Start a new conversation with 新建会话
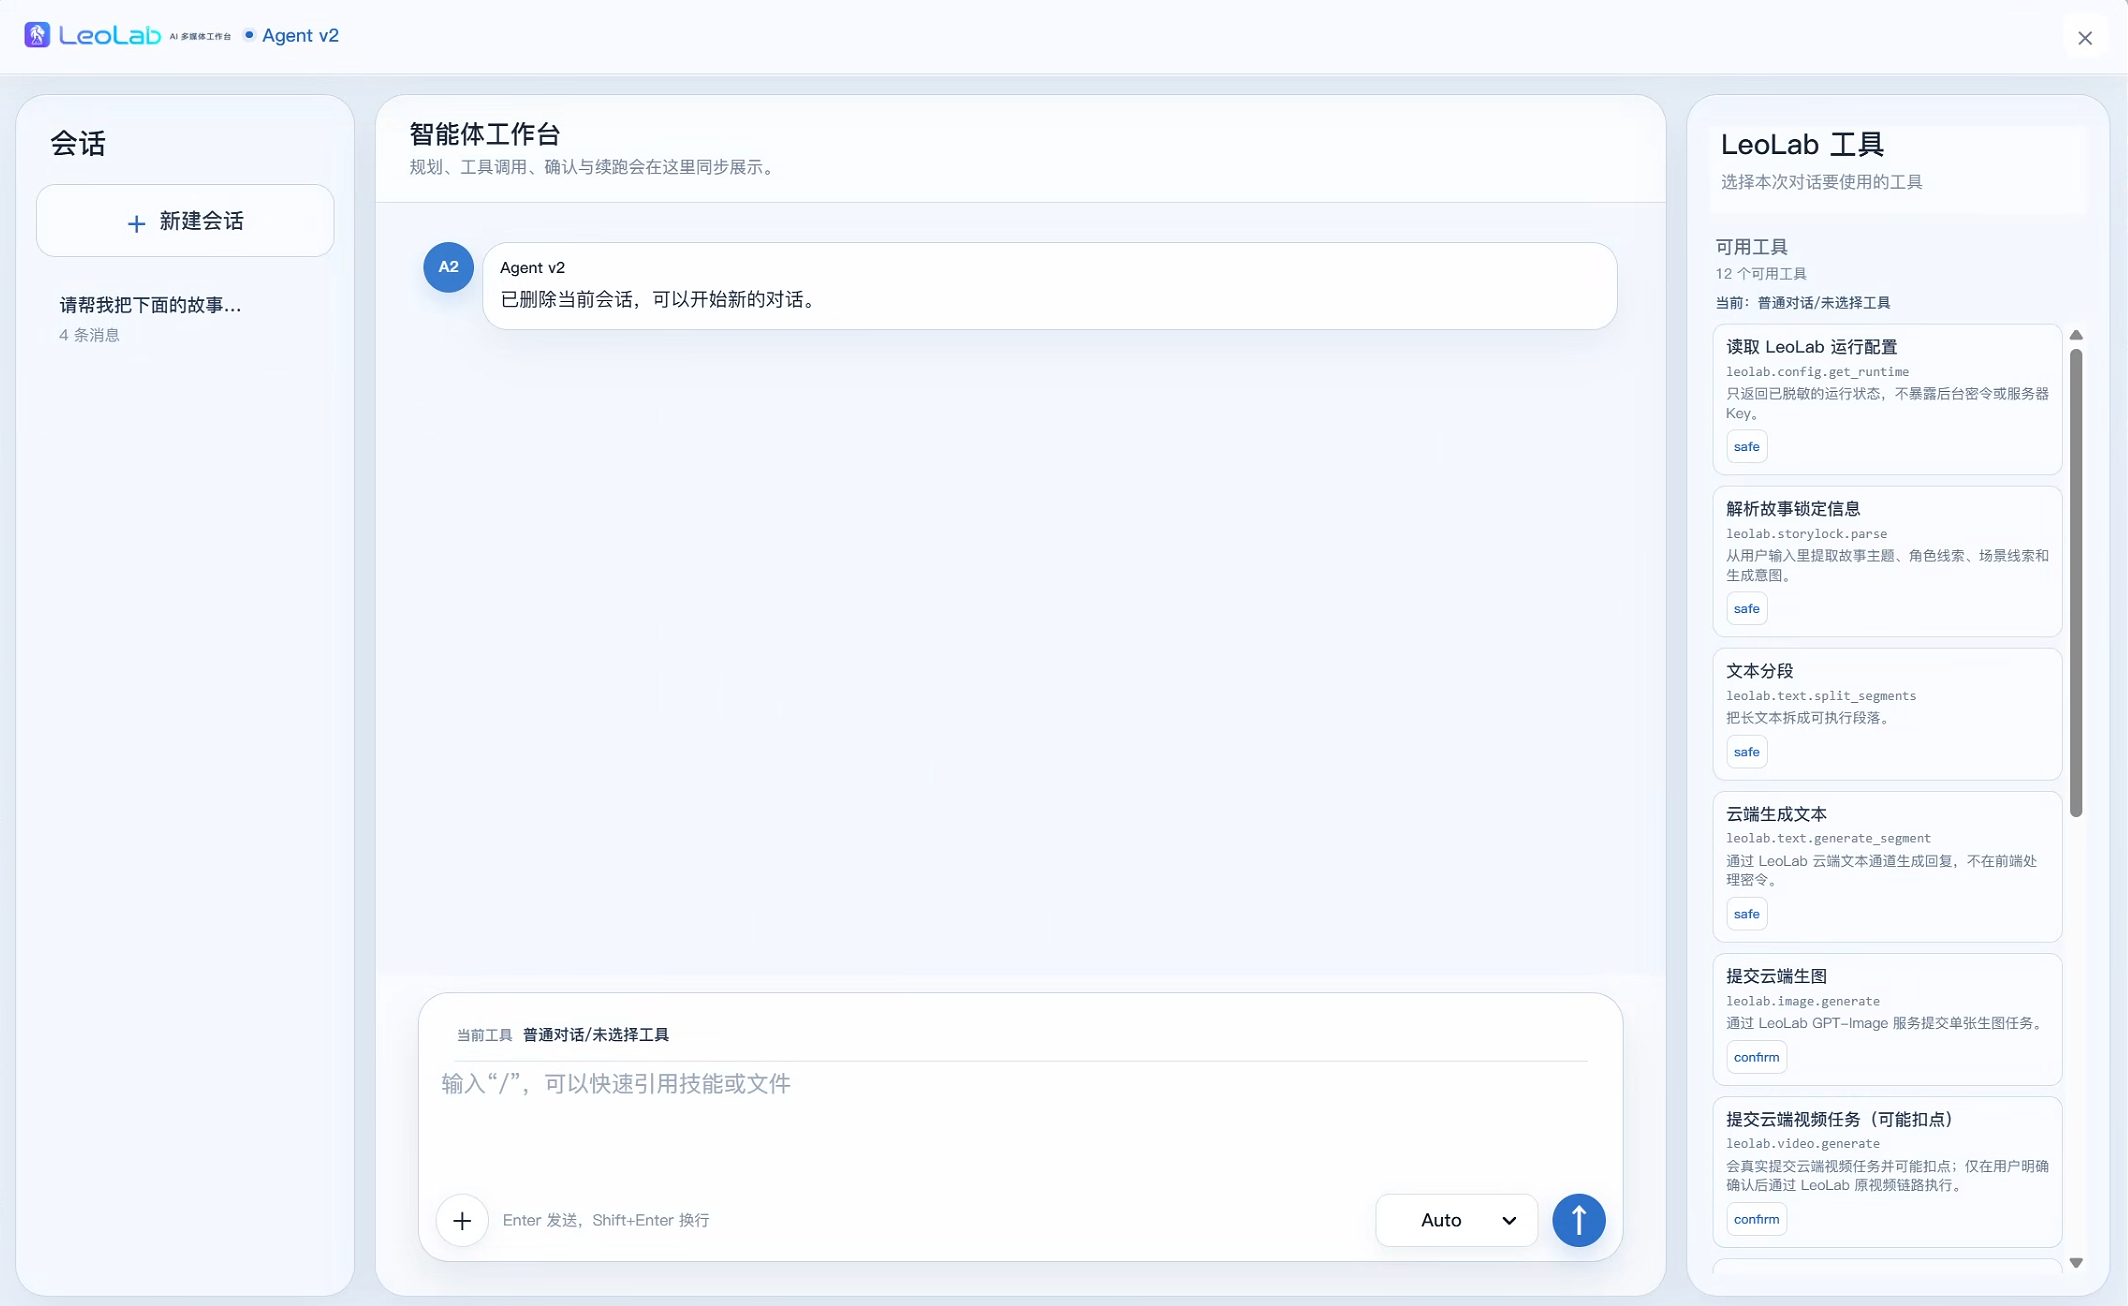 (x=185, y=221)
